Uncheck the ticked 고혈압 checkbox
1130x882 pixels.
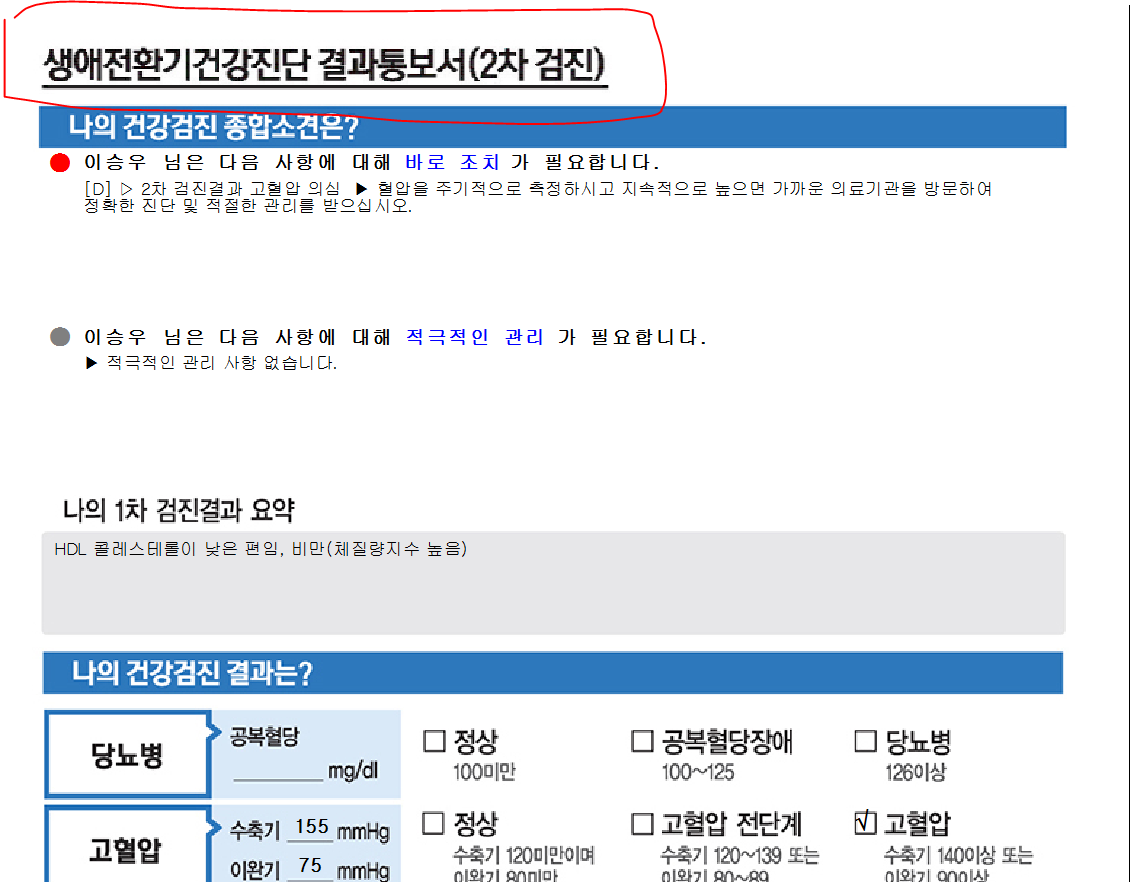866,822
